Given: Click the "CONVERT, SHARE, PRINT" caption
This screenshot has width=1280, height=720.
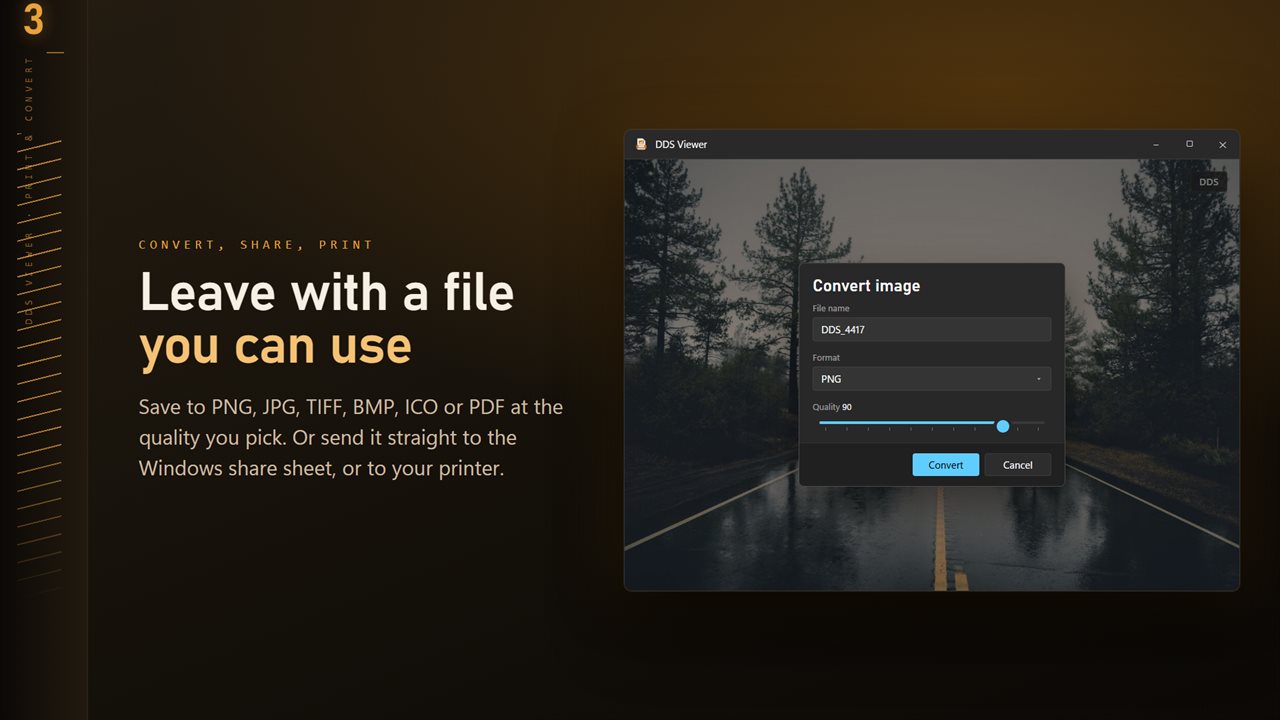Looking at the screenshot, I should (x=256, y=245).
